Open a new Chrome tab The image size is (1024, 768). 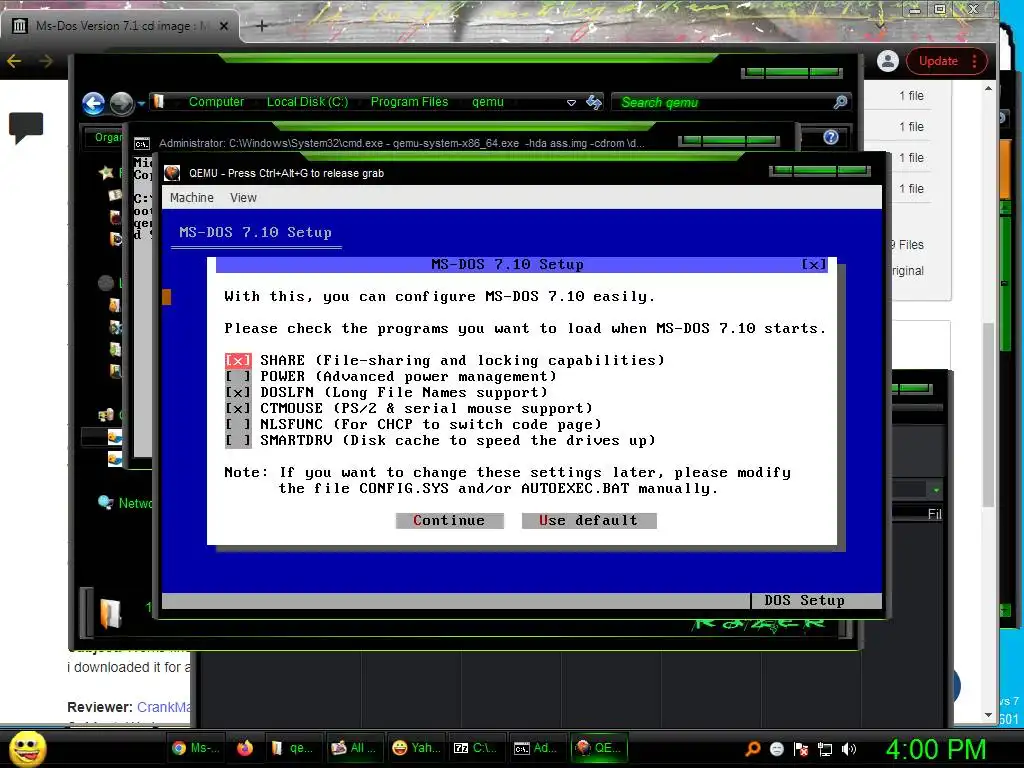(x=261, y=26)
